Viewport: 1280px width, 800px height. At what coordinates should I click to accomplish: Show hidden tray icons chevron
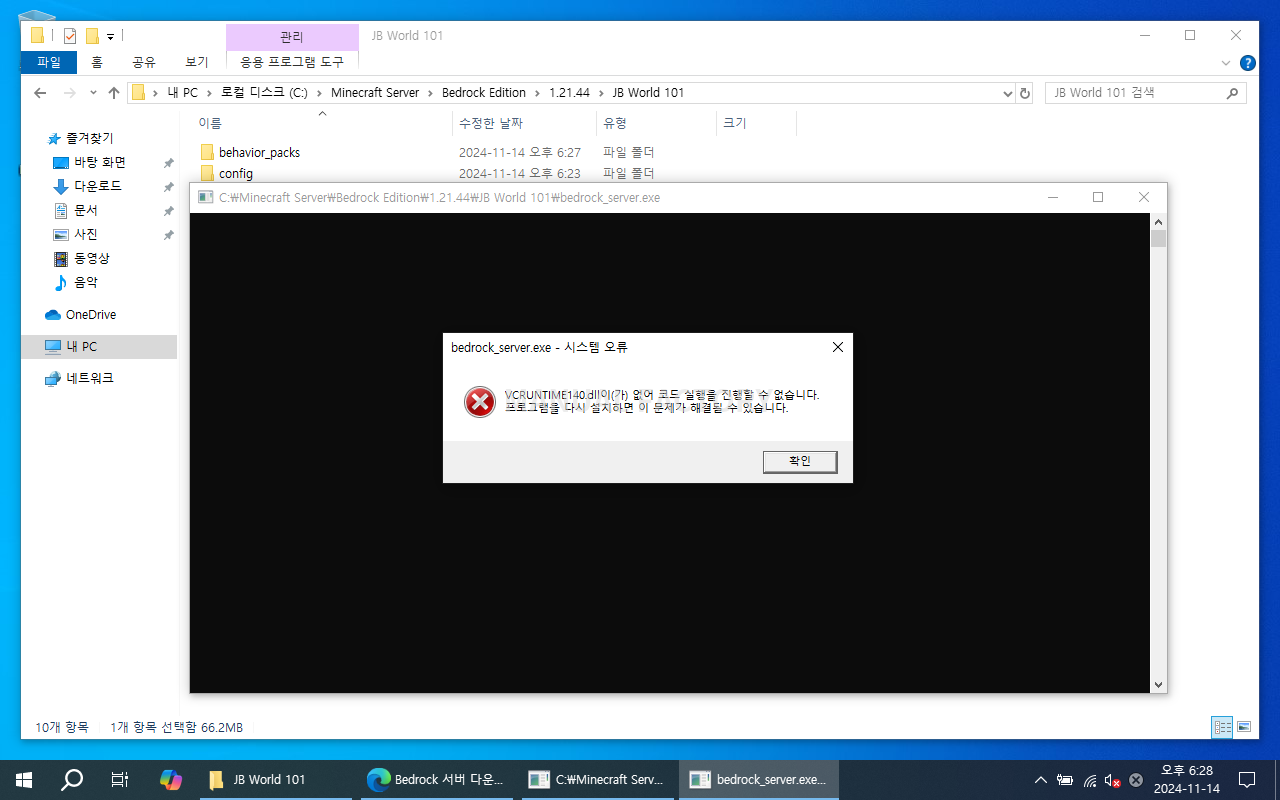[1041, 780]
